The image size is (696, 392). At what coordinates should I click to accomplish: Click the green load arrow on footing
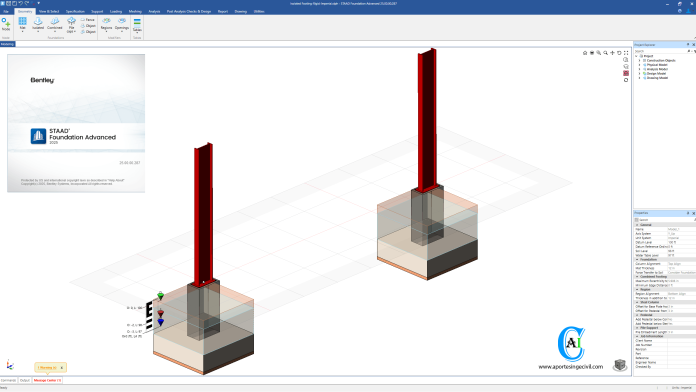[160, 296]
